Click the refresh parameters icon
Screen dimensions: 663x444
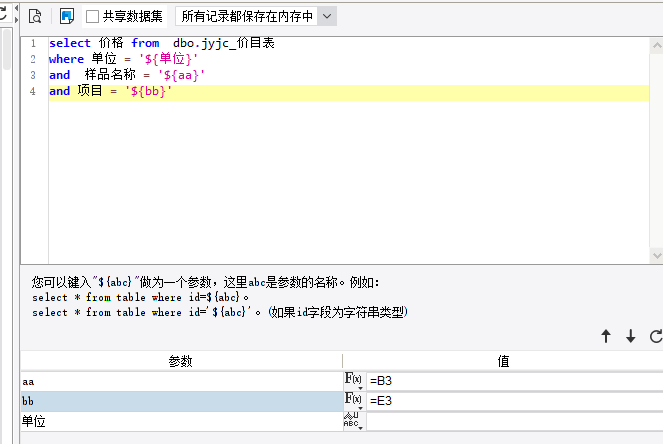click(656, 336)
